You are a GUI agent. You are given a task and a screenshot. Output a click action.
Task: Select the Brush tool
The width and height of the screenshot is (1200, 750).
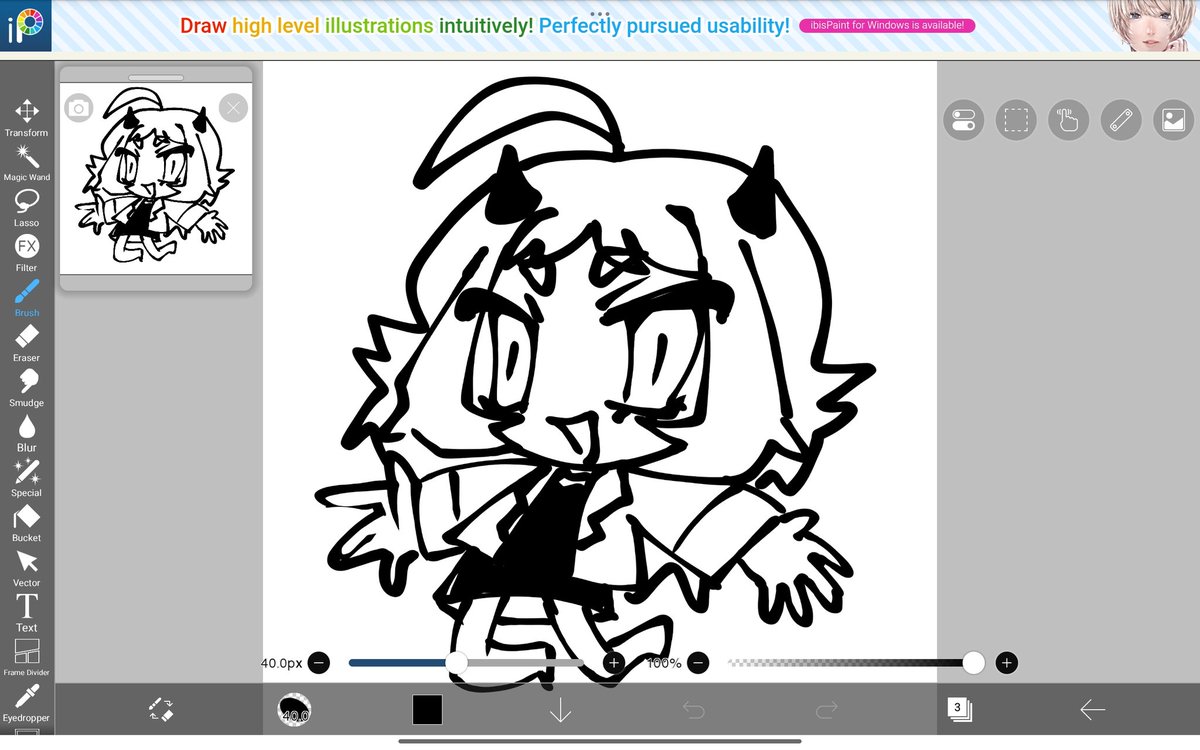pyautogui.click(x=26, y=298)
